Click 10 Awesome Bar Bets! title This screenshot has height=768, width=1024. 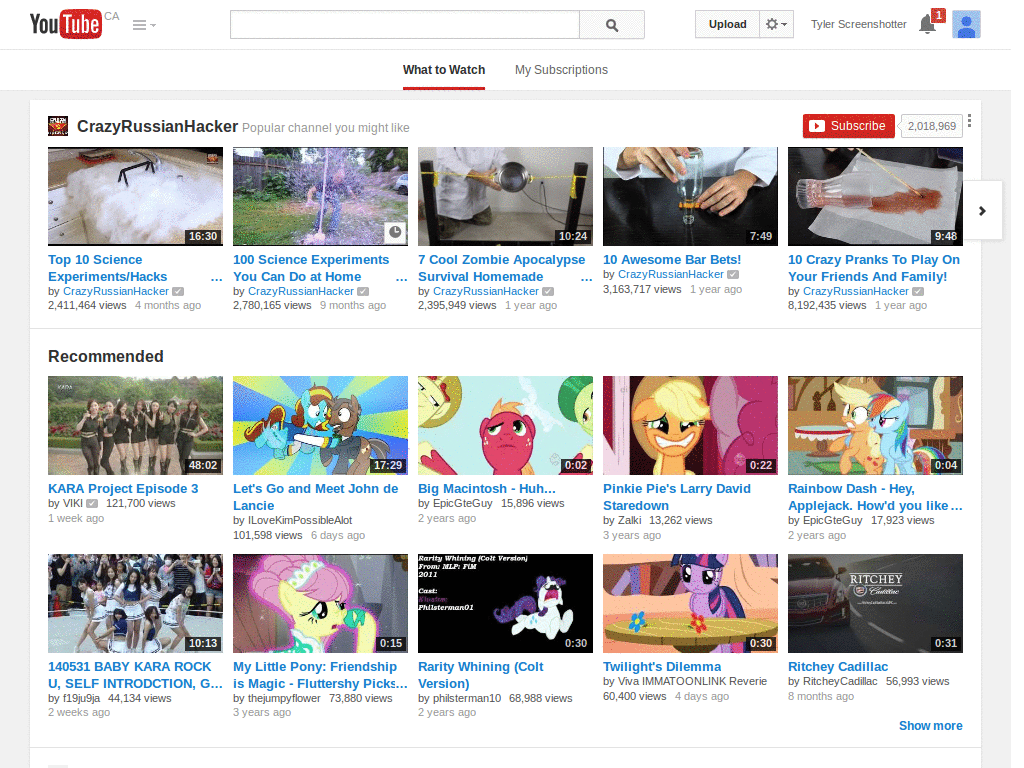672,259
